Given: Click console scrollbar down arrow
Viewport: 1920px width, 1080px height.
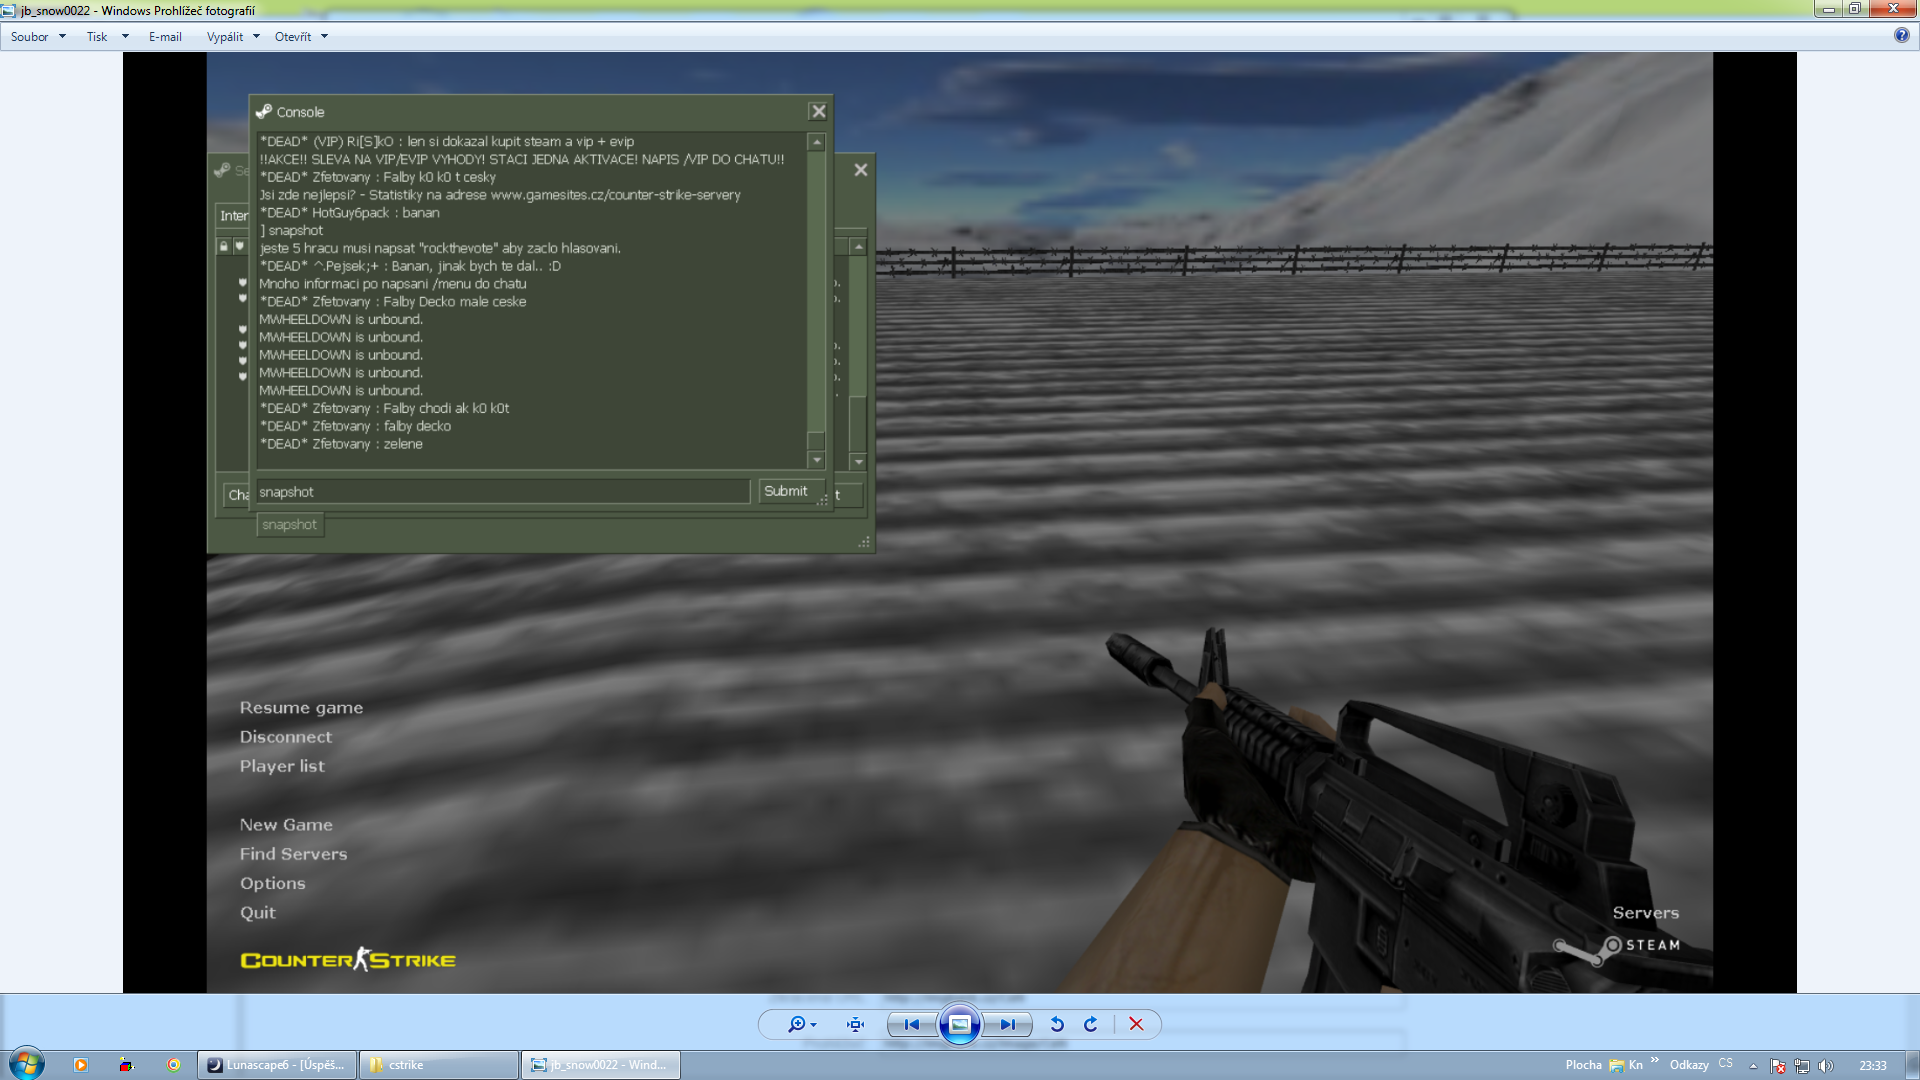Looking at the screenshot, I should [816, 460].
